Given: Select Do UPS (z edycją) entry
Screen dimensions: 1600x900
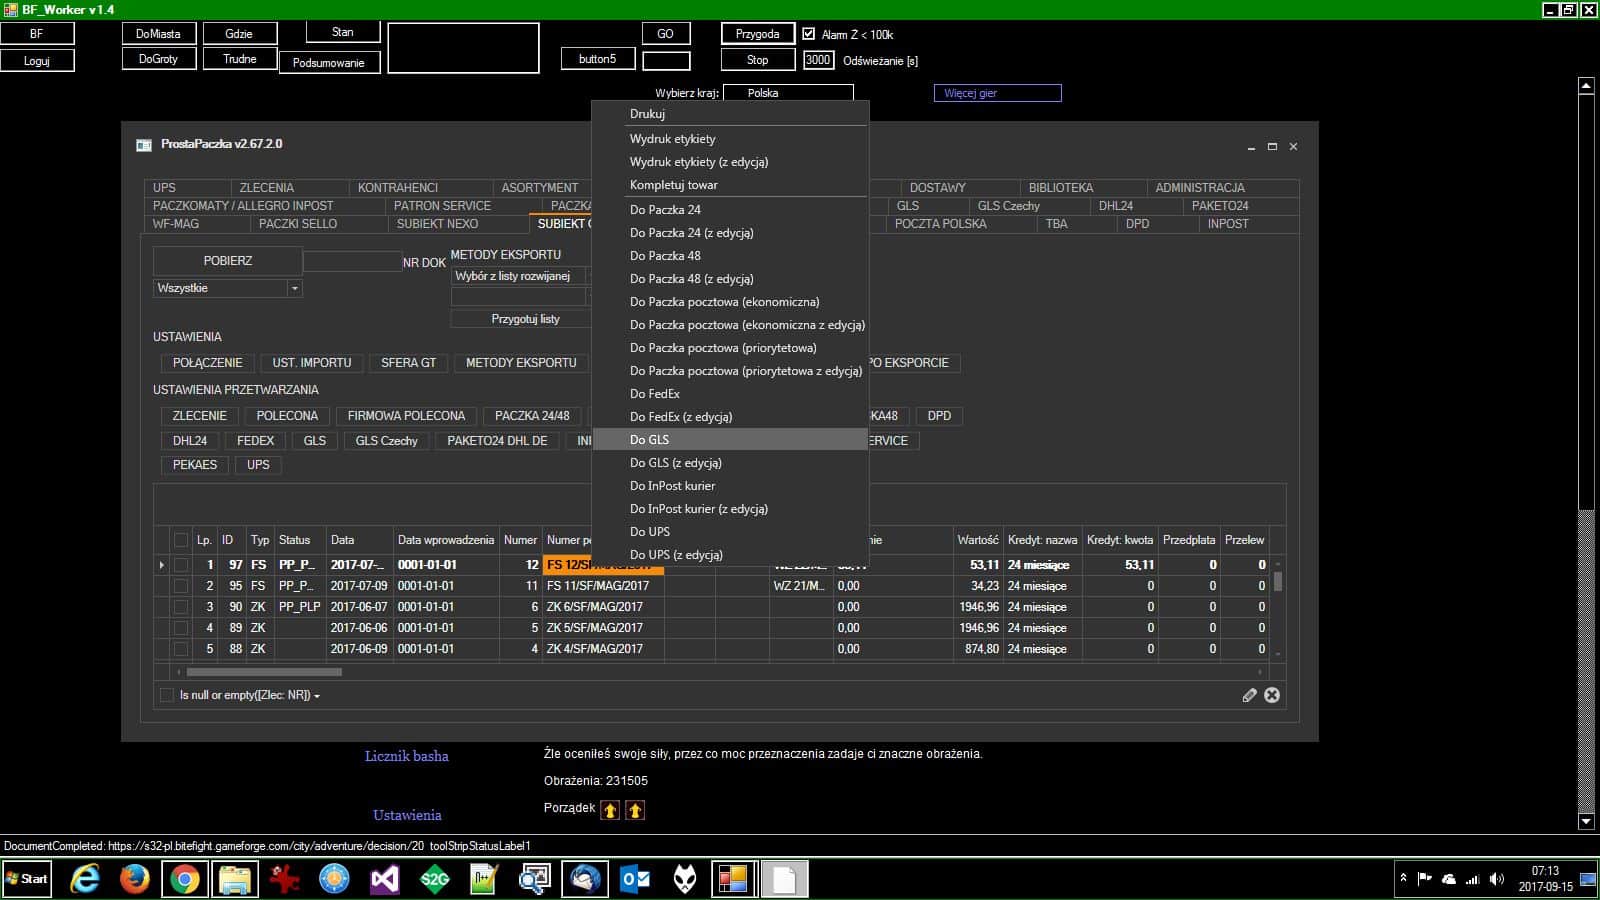Looking at the screenshot, I should click(x=730, y=555).
